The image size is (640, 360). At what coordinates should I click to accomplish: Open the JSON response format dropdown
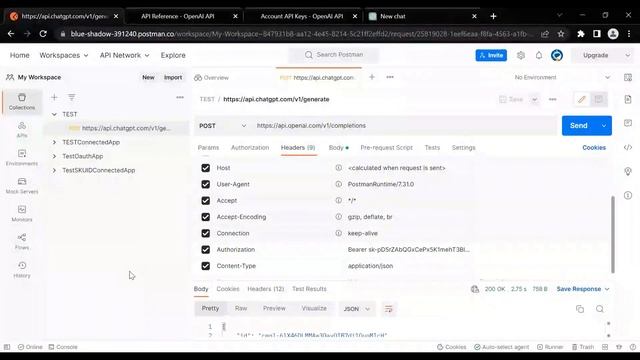356,309
